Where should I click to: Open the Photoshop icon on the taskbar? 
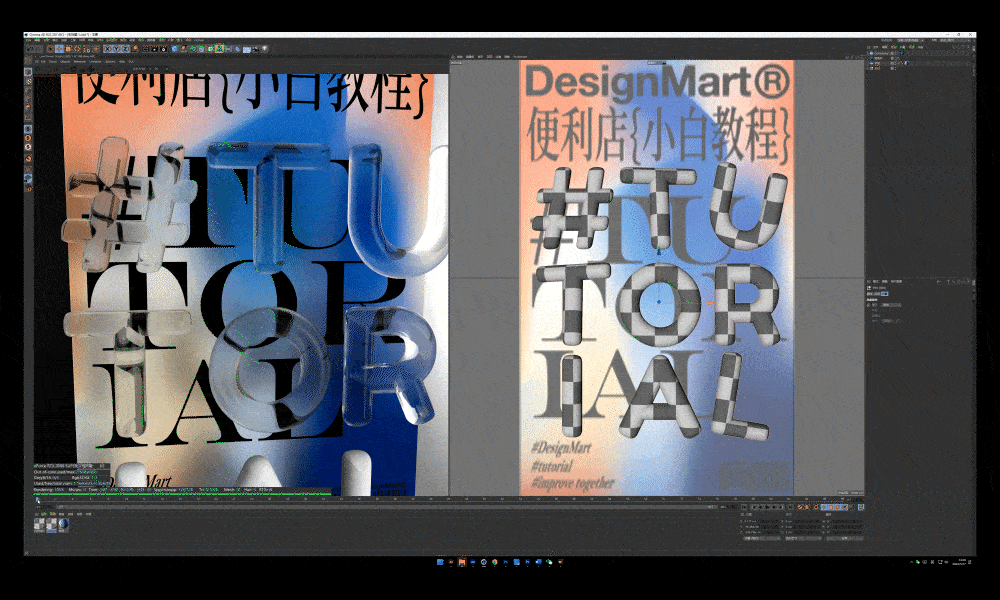[x=527, y=562]
